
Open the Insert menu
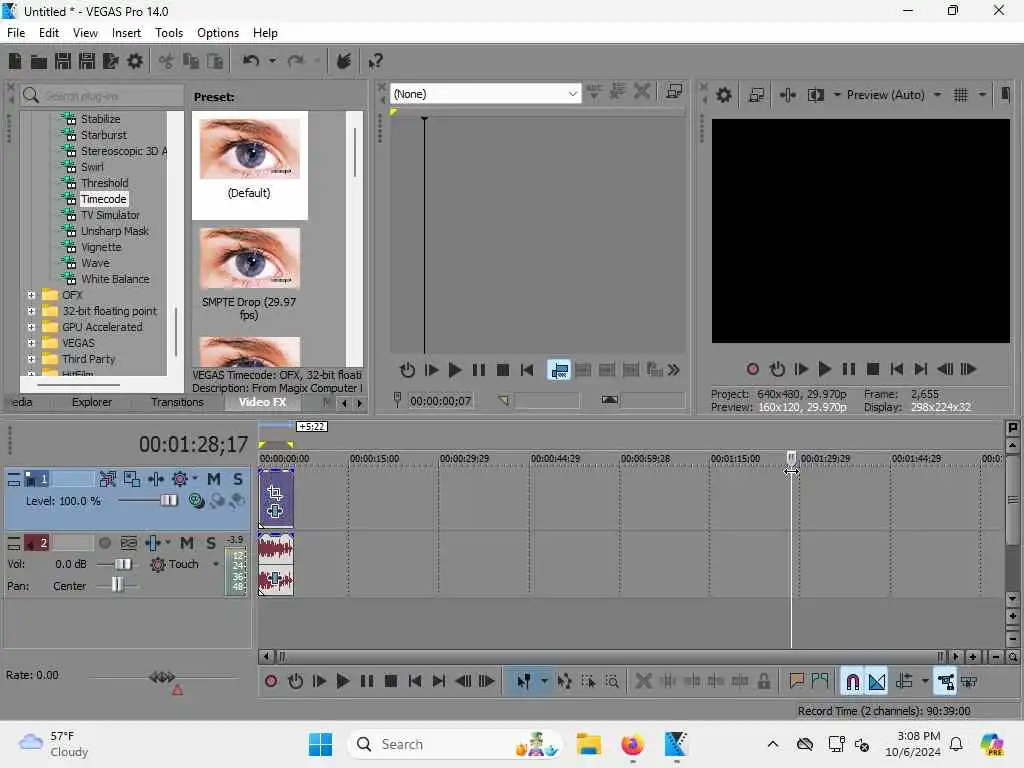[x=126, y=33]
